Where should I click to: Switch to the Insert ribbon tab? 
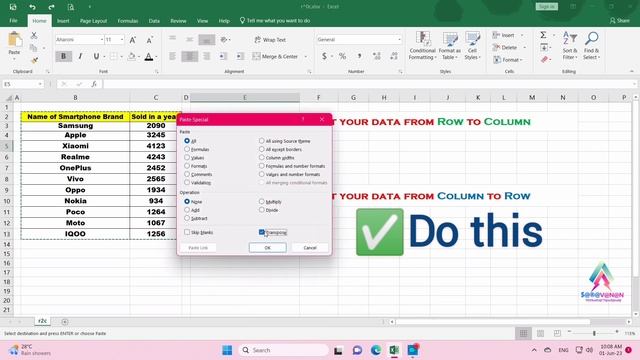pyautogui.click(x=63, y=20)
